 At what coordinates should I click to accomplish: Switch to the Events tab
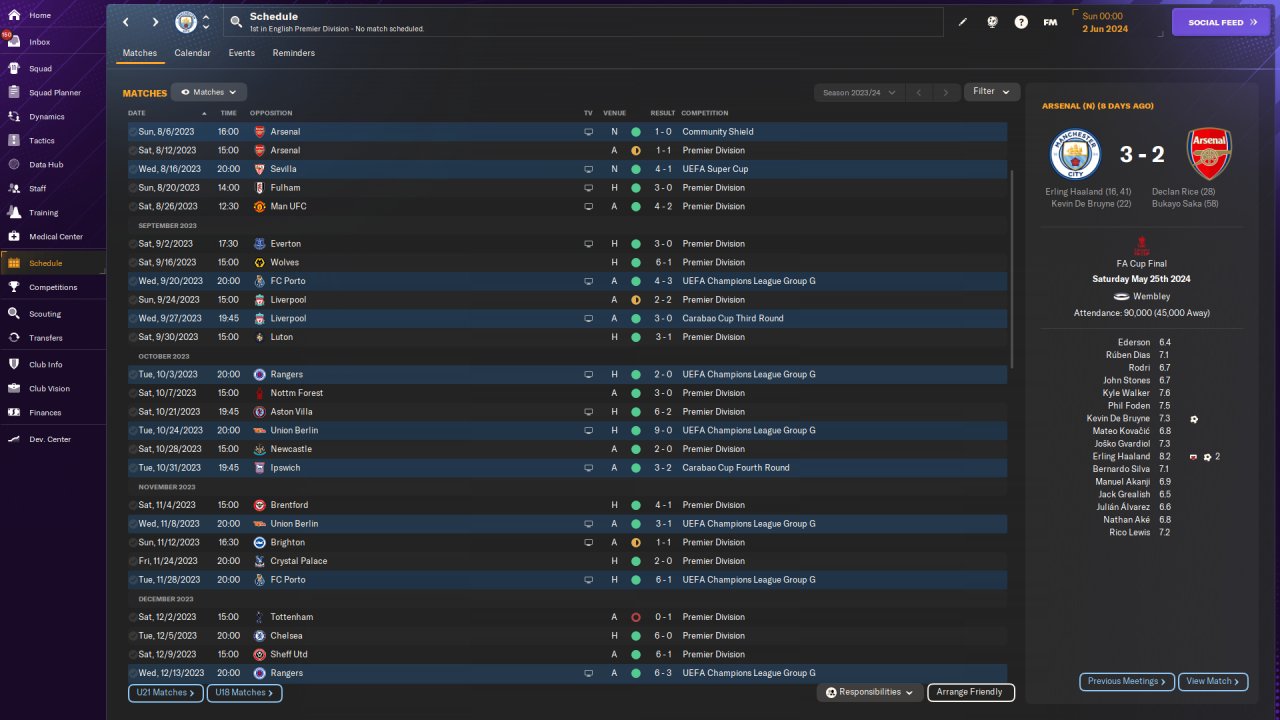(x=241, y=53)
